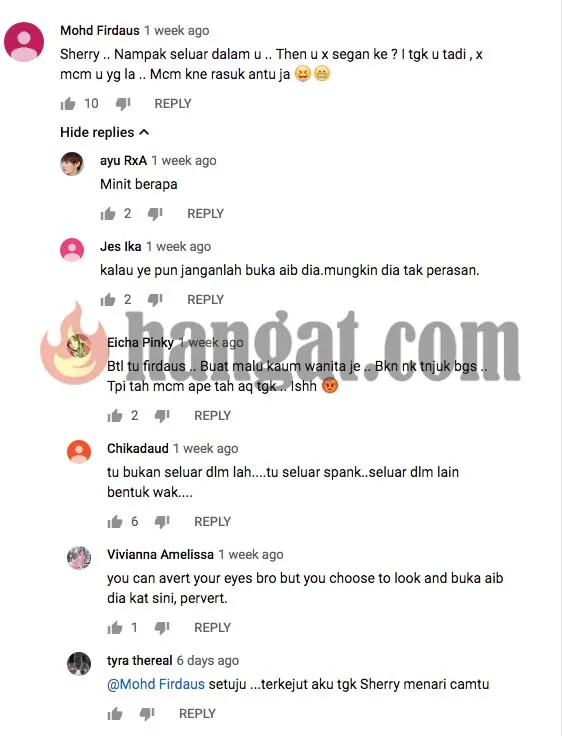Thumbs up ayu RxA's reply

pos(108,214)
